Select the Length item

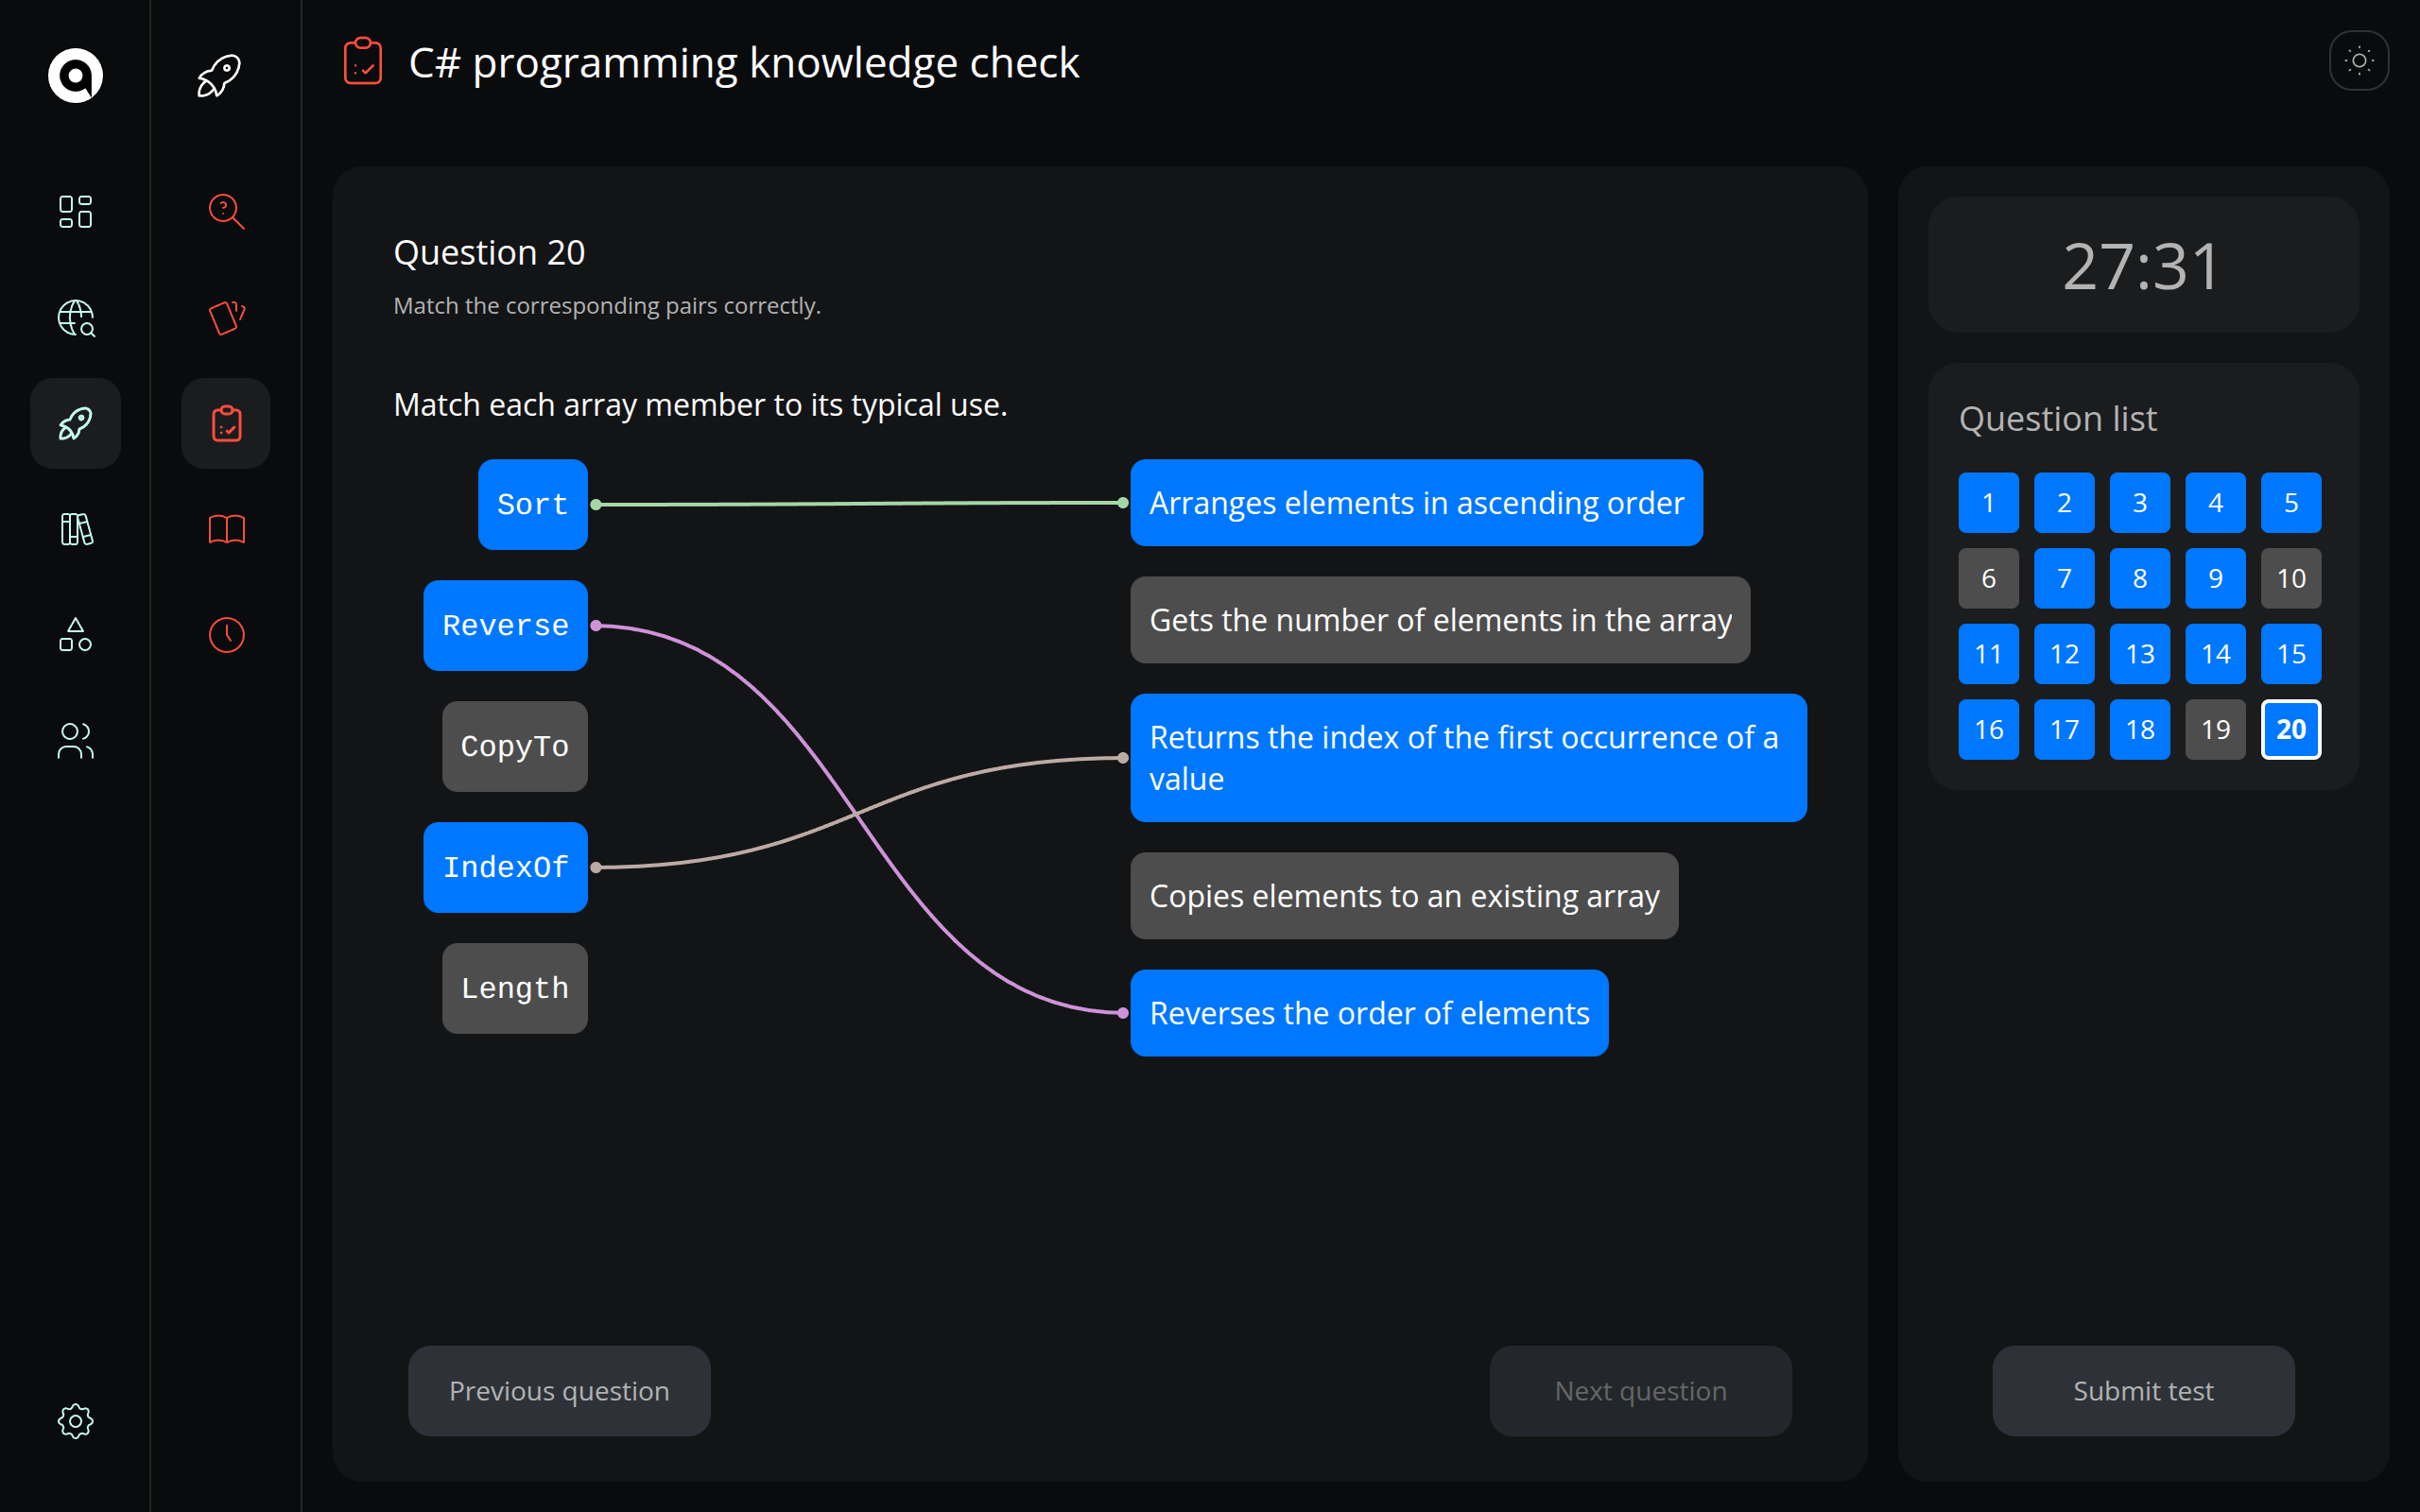click(x=515, y=988)
